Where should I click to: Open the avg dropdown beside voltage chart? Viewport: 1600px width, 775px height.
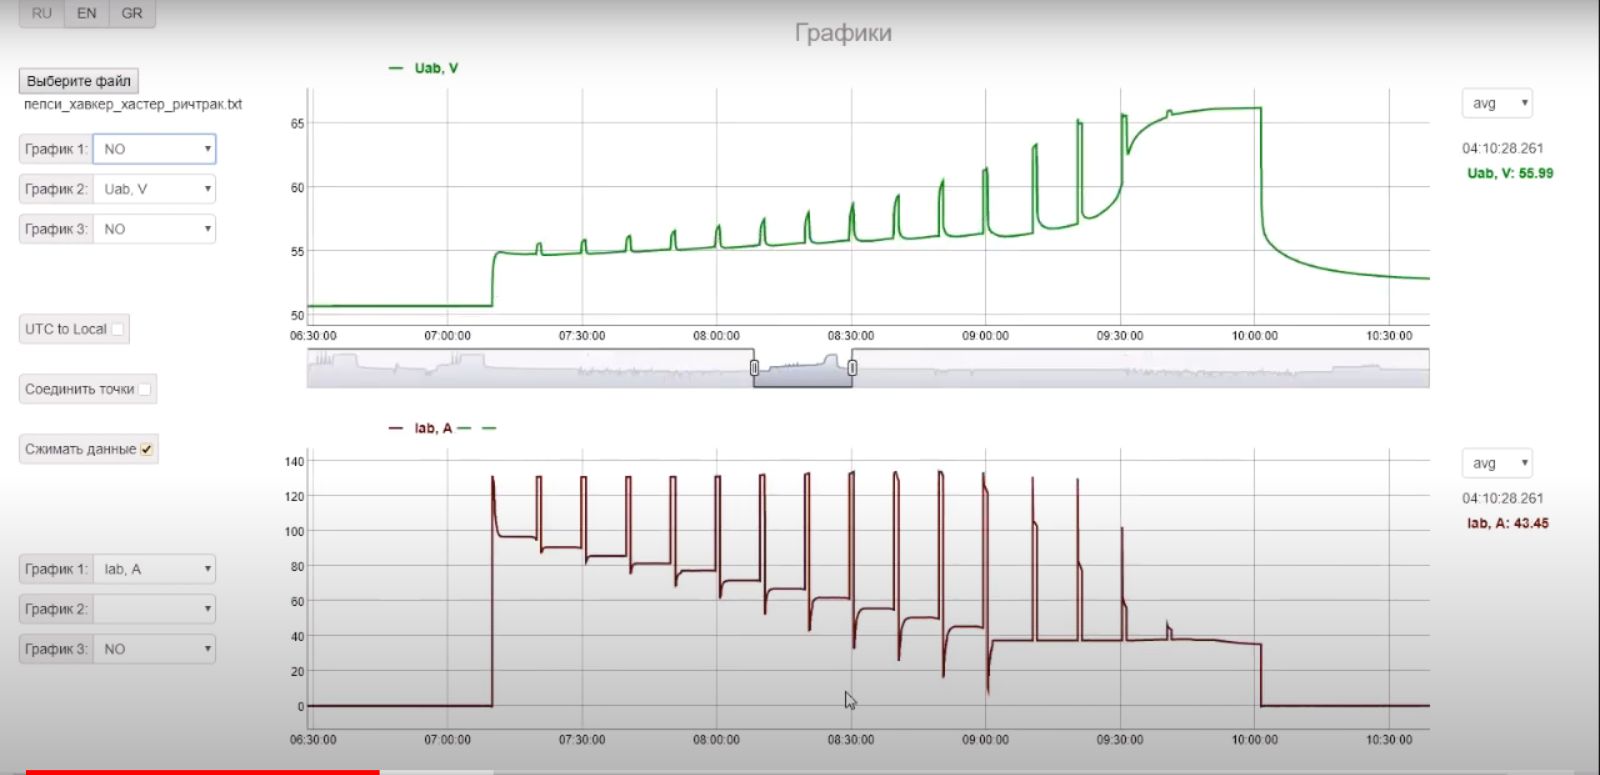click(1497, 103)
